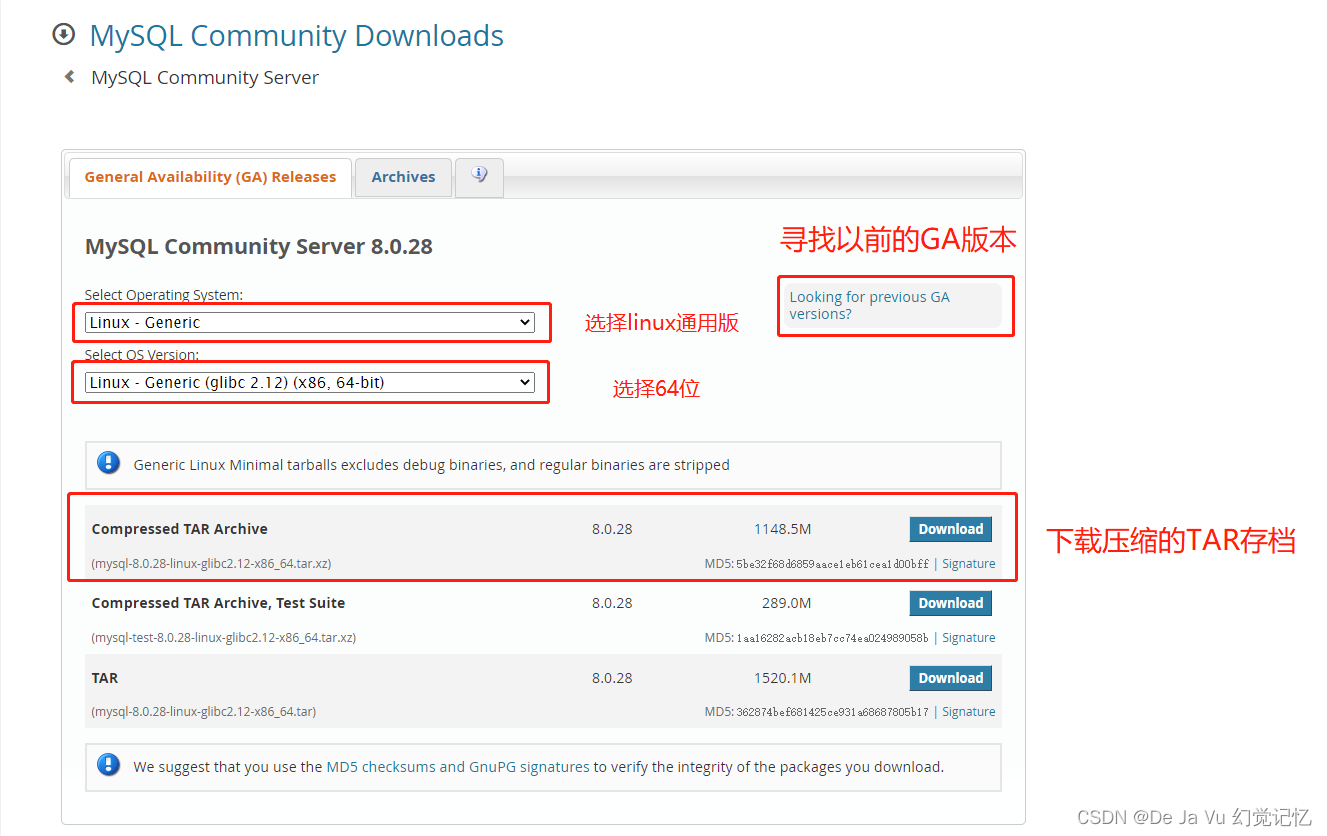Open the Select Operating System dropdown
The height and width of the screenshot is (836, 1327).
tap(310, 322)
